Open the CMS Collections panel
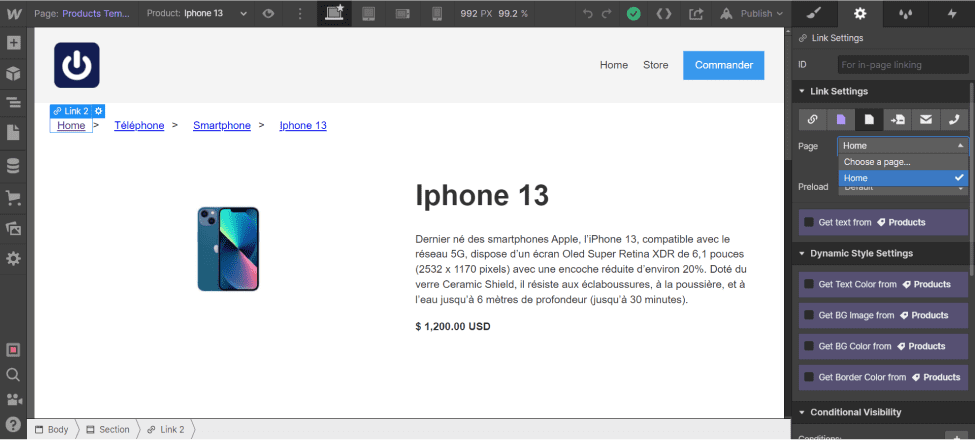975x440 pixels. tap(13, 166)
